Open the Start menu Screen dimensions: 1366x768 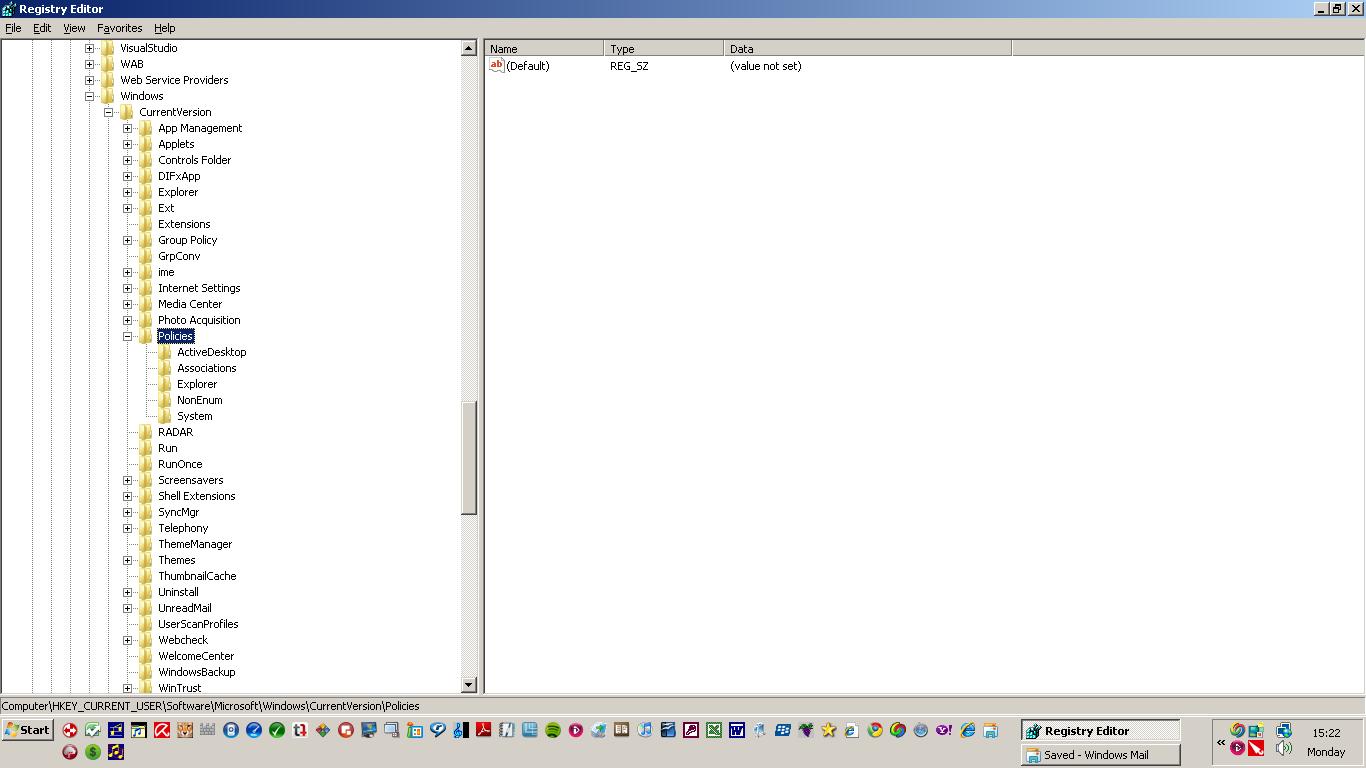(x=28, y=730)
